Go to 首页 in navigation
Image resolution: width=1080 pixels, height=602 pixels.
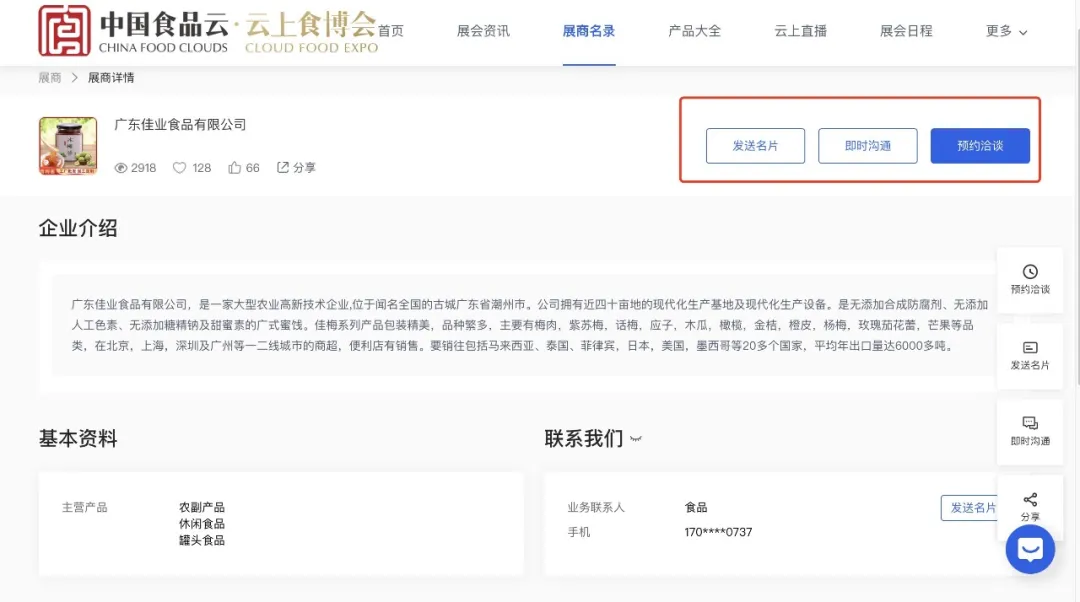click(391, 31)
